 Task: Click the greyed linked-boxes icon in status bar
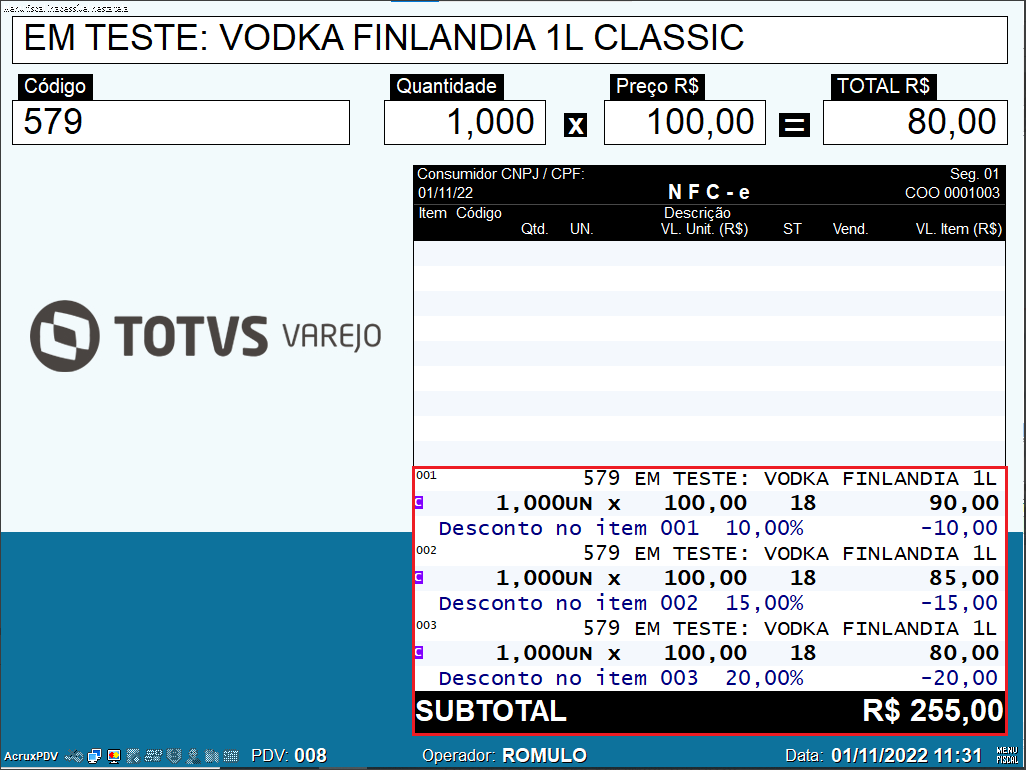pyautogui.click(x=153, y=756)
